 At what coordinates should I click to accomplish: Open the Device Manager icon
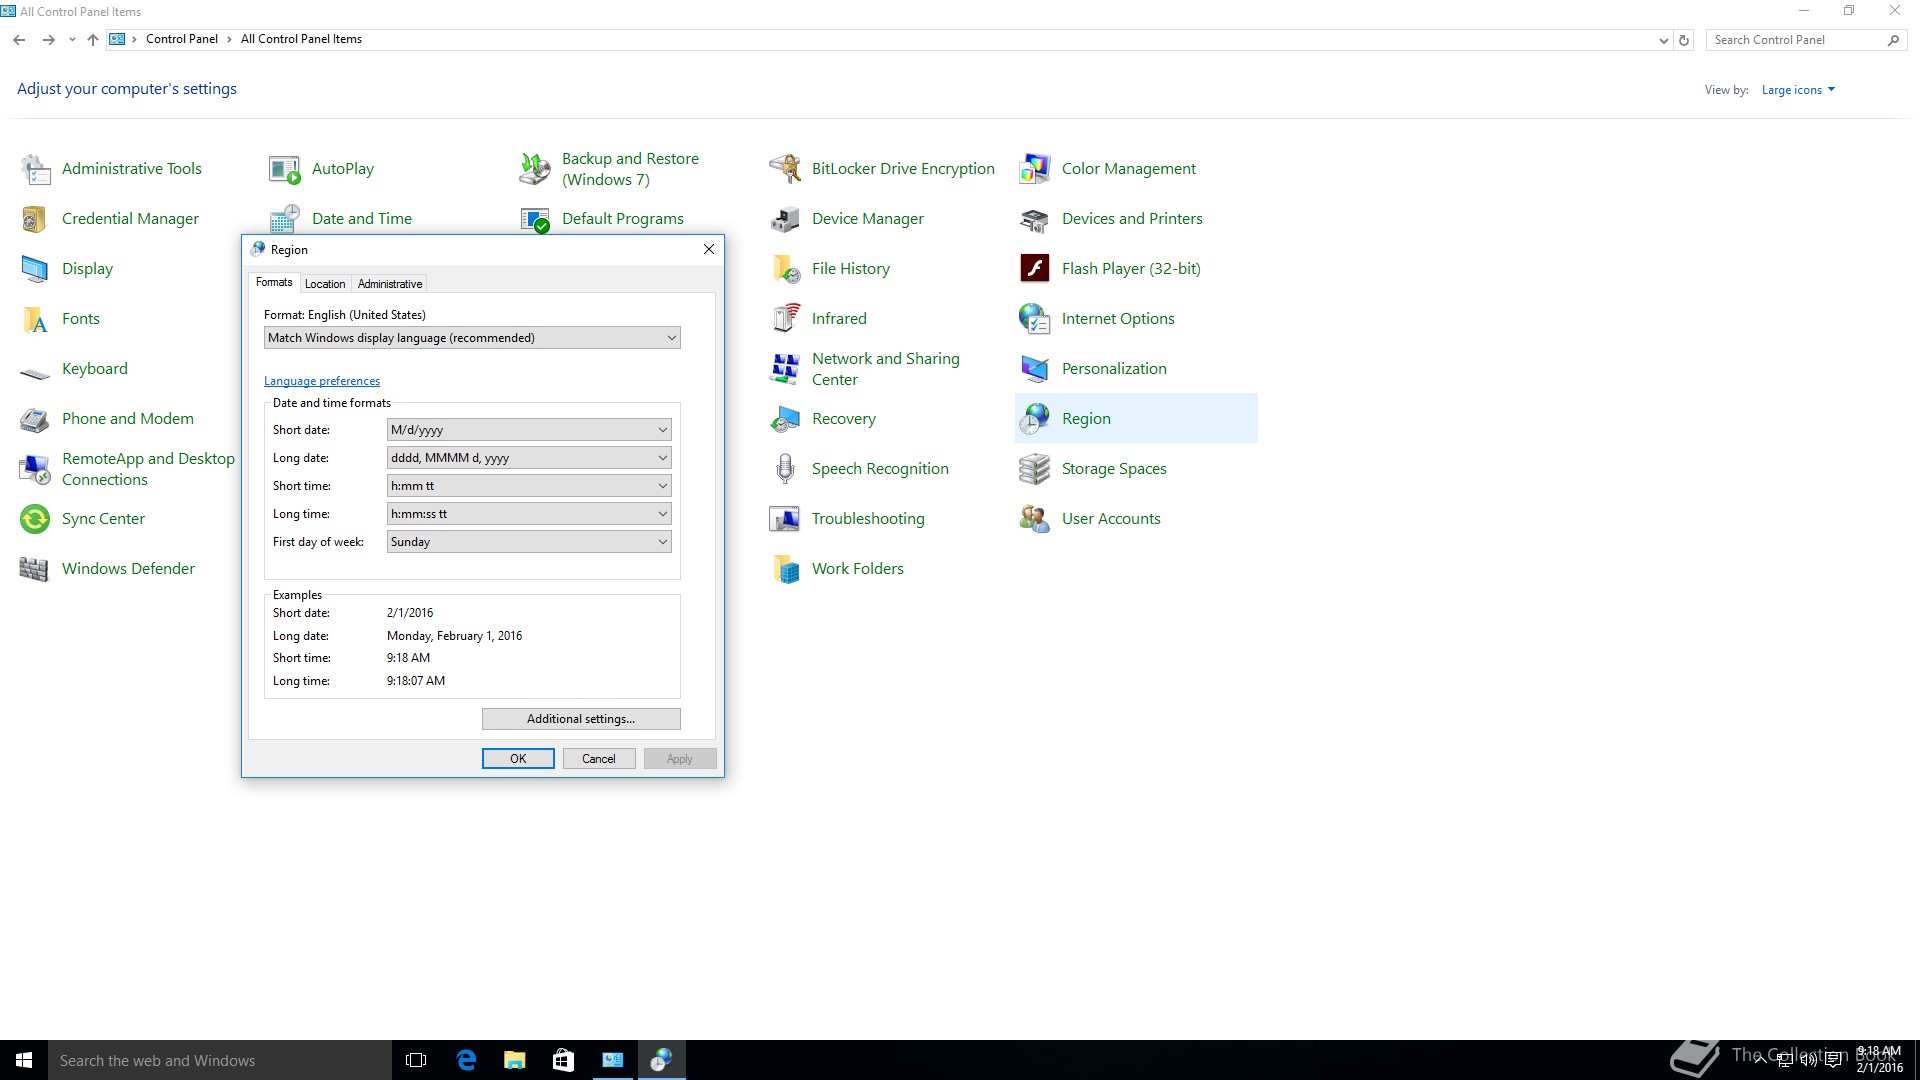click(785, 219)
